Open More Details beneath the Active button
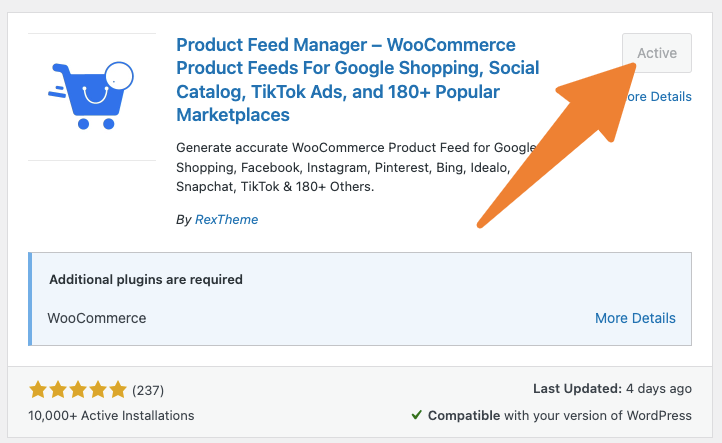Image resolution: width=722 pixels, height=443 pixels. (662, 97)
